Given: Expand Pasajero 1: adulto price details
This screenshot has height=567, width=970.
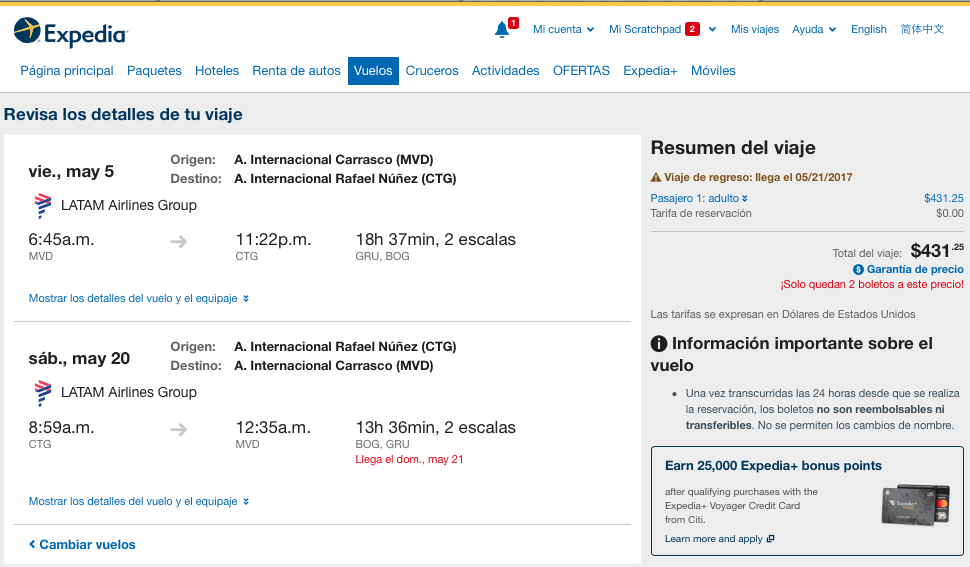Looking at the screenshot, I should pos(698,198).
